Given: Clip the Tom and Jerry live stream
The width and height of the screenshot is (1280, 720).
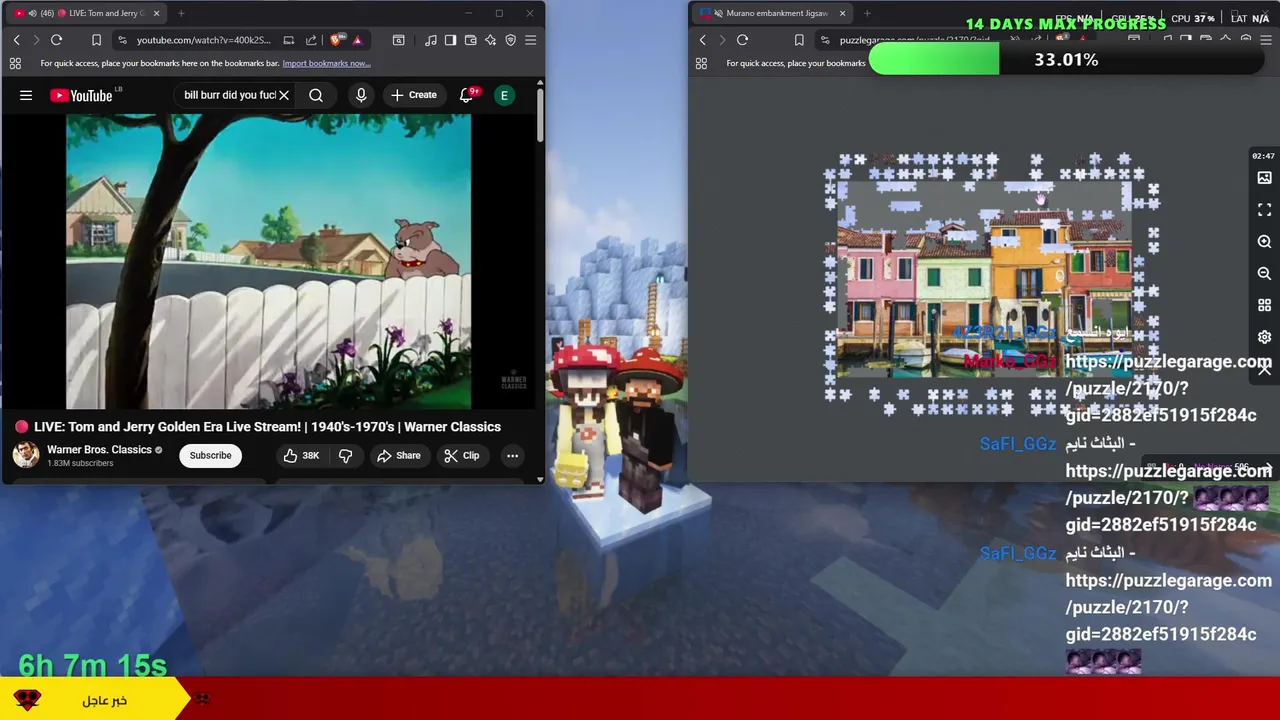Looking at the screenshot, I should [x=461, y=455].
